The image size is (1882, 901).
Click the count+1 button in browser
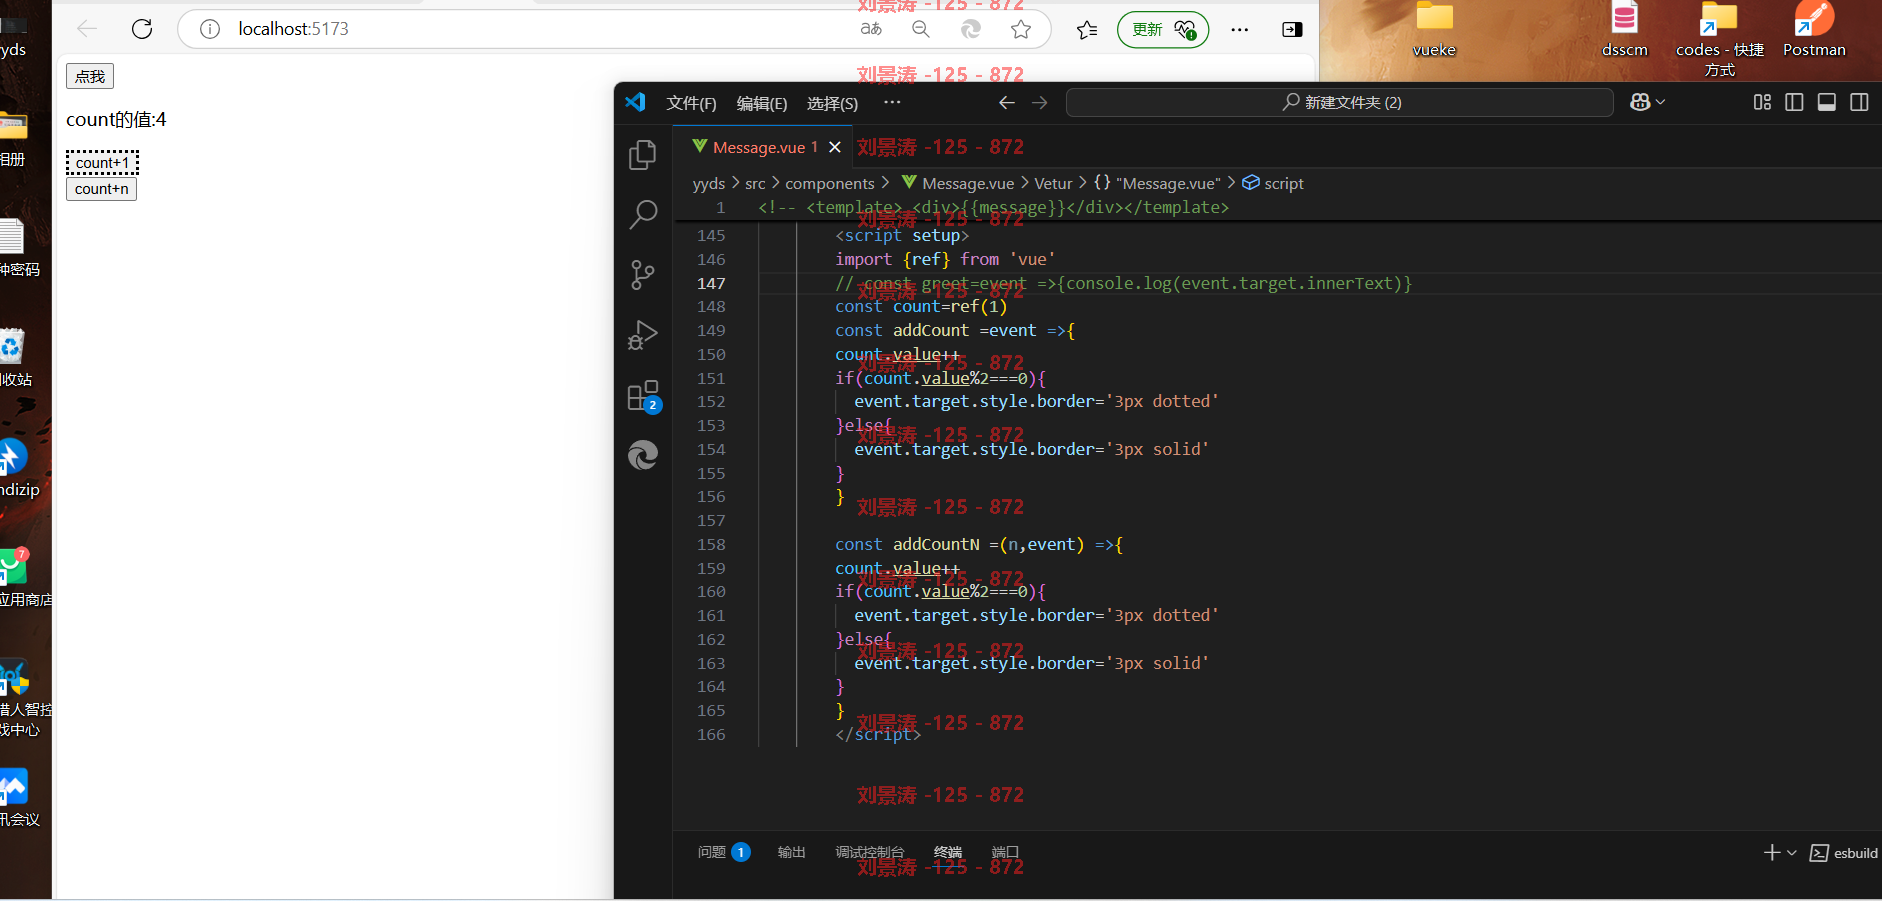102,163
